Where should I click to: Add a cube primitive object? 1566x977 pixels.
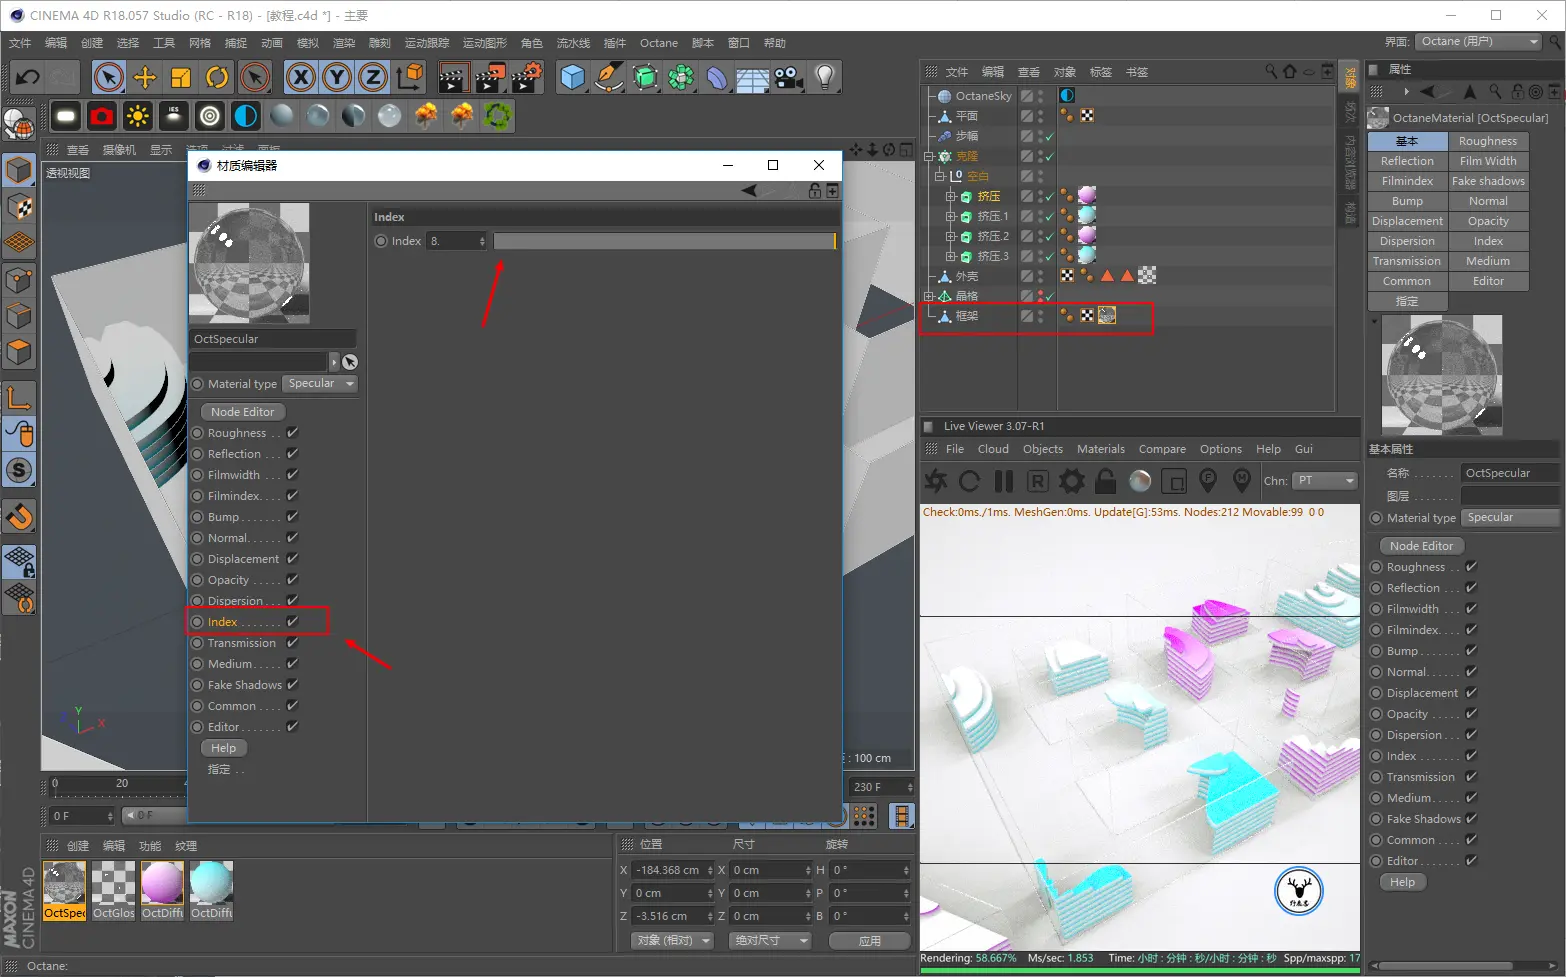point(572,77)
